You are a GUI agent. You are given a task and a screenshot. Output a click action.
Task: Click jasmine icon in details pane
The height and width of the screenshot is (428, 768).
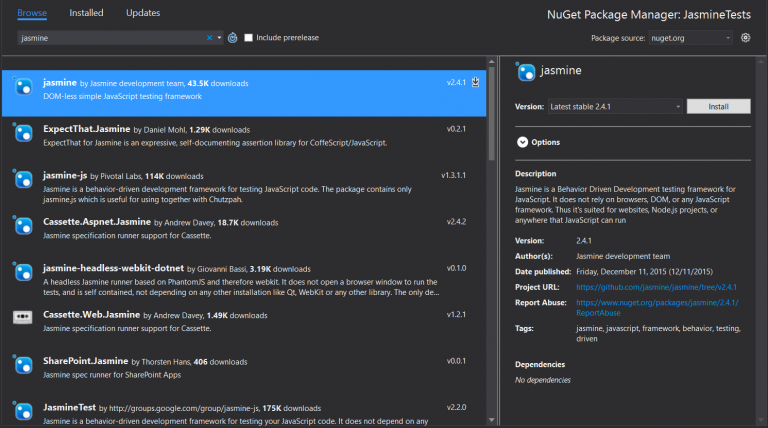click(x=526, y=72)
